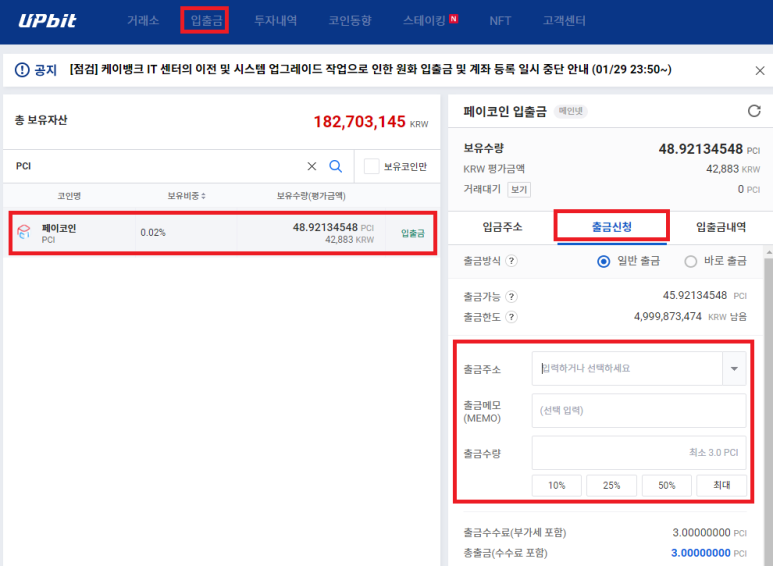
Task: Set withdrawal amount to 10%
Action: point(557,485)
